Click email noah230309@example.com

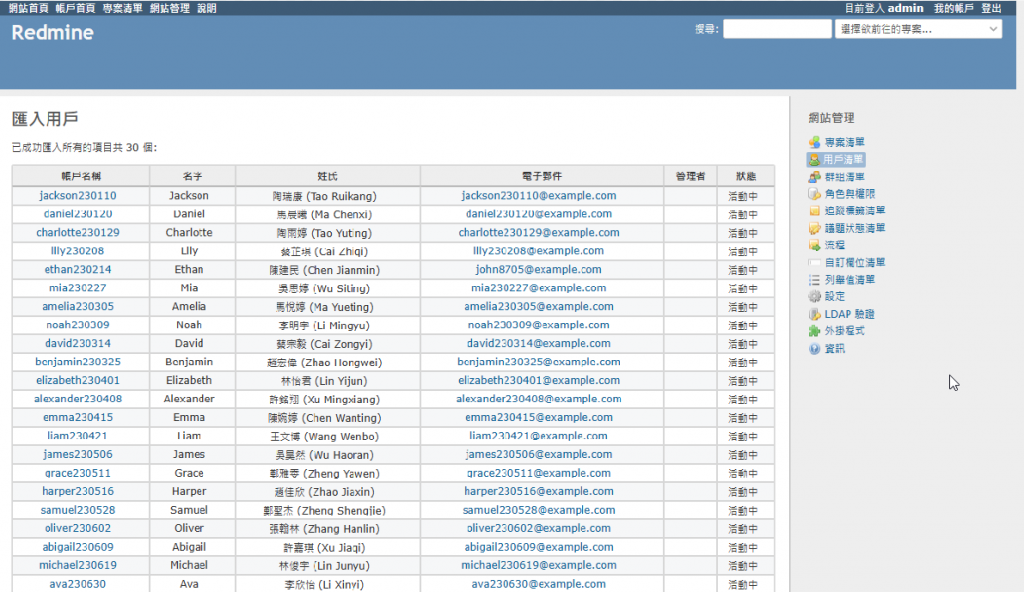click(539, 325)
